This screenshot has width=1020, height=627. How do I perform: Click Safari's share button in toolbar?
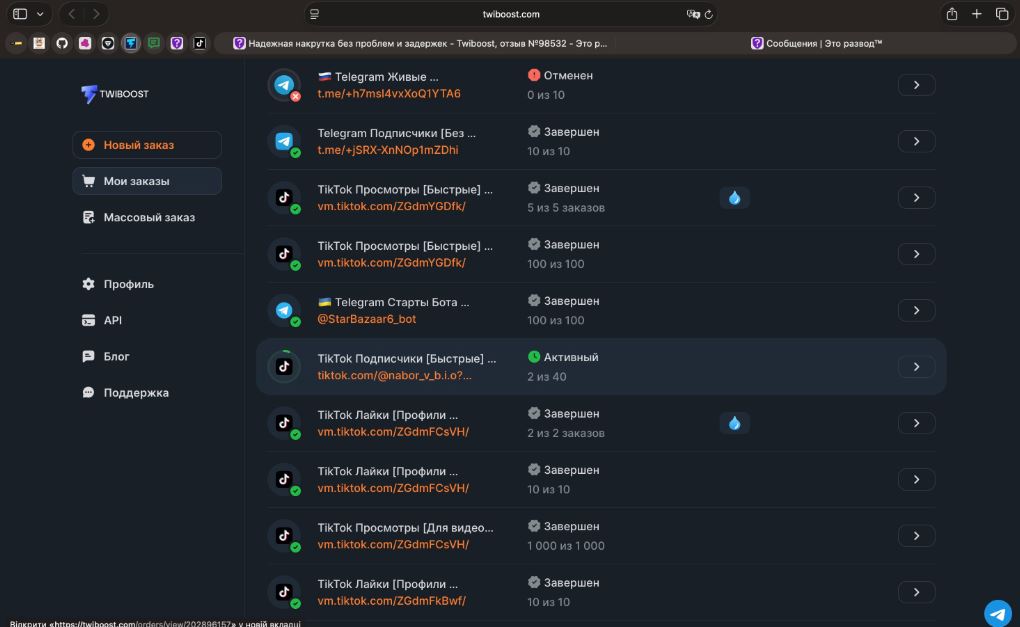tap(951, 14)
